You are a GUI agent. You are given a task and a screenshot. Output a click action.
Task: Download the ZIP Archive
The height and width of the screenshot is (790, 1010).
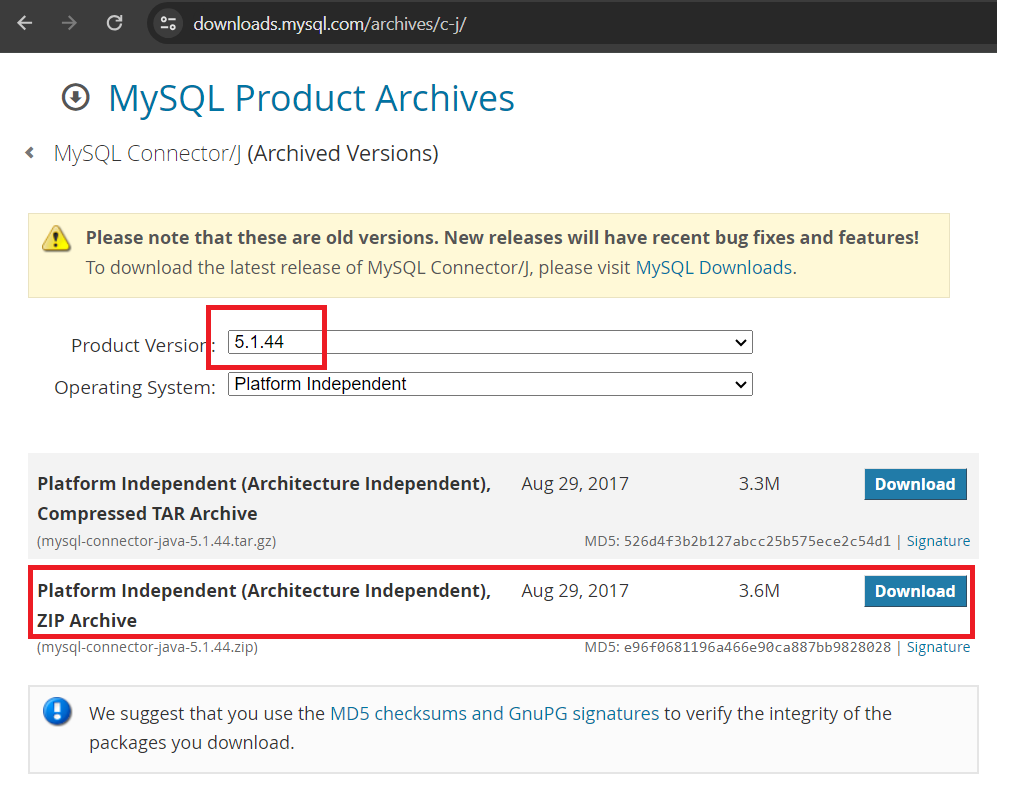point(915,591)
